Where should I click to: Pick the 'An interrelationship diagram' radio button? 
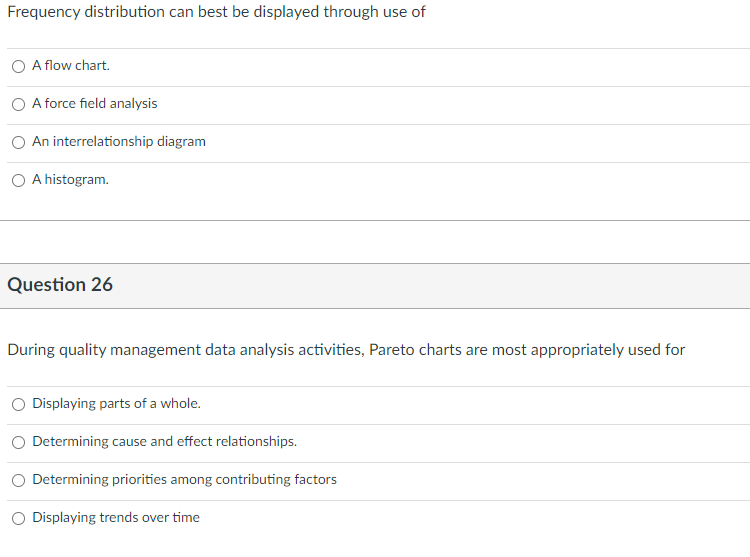[19, 142]
